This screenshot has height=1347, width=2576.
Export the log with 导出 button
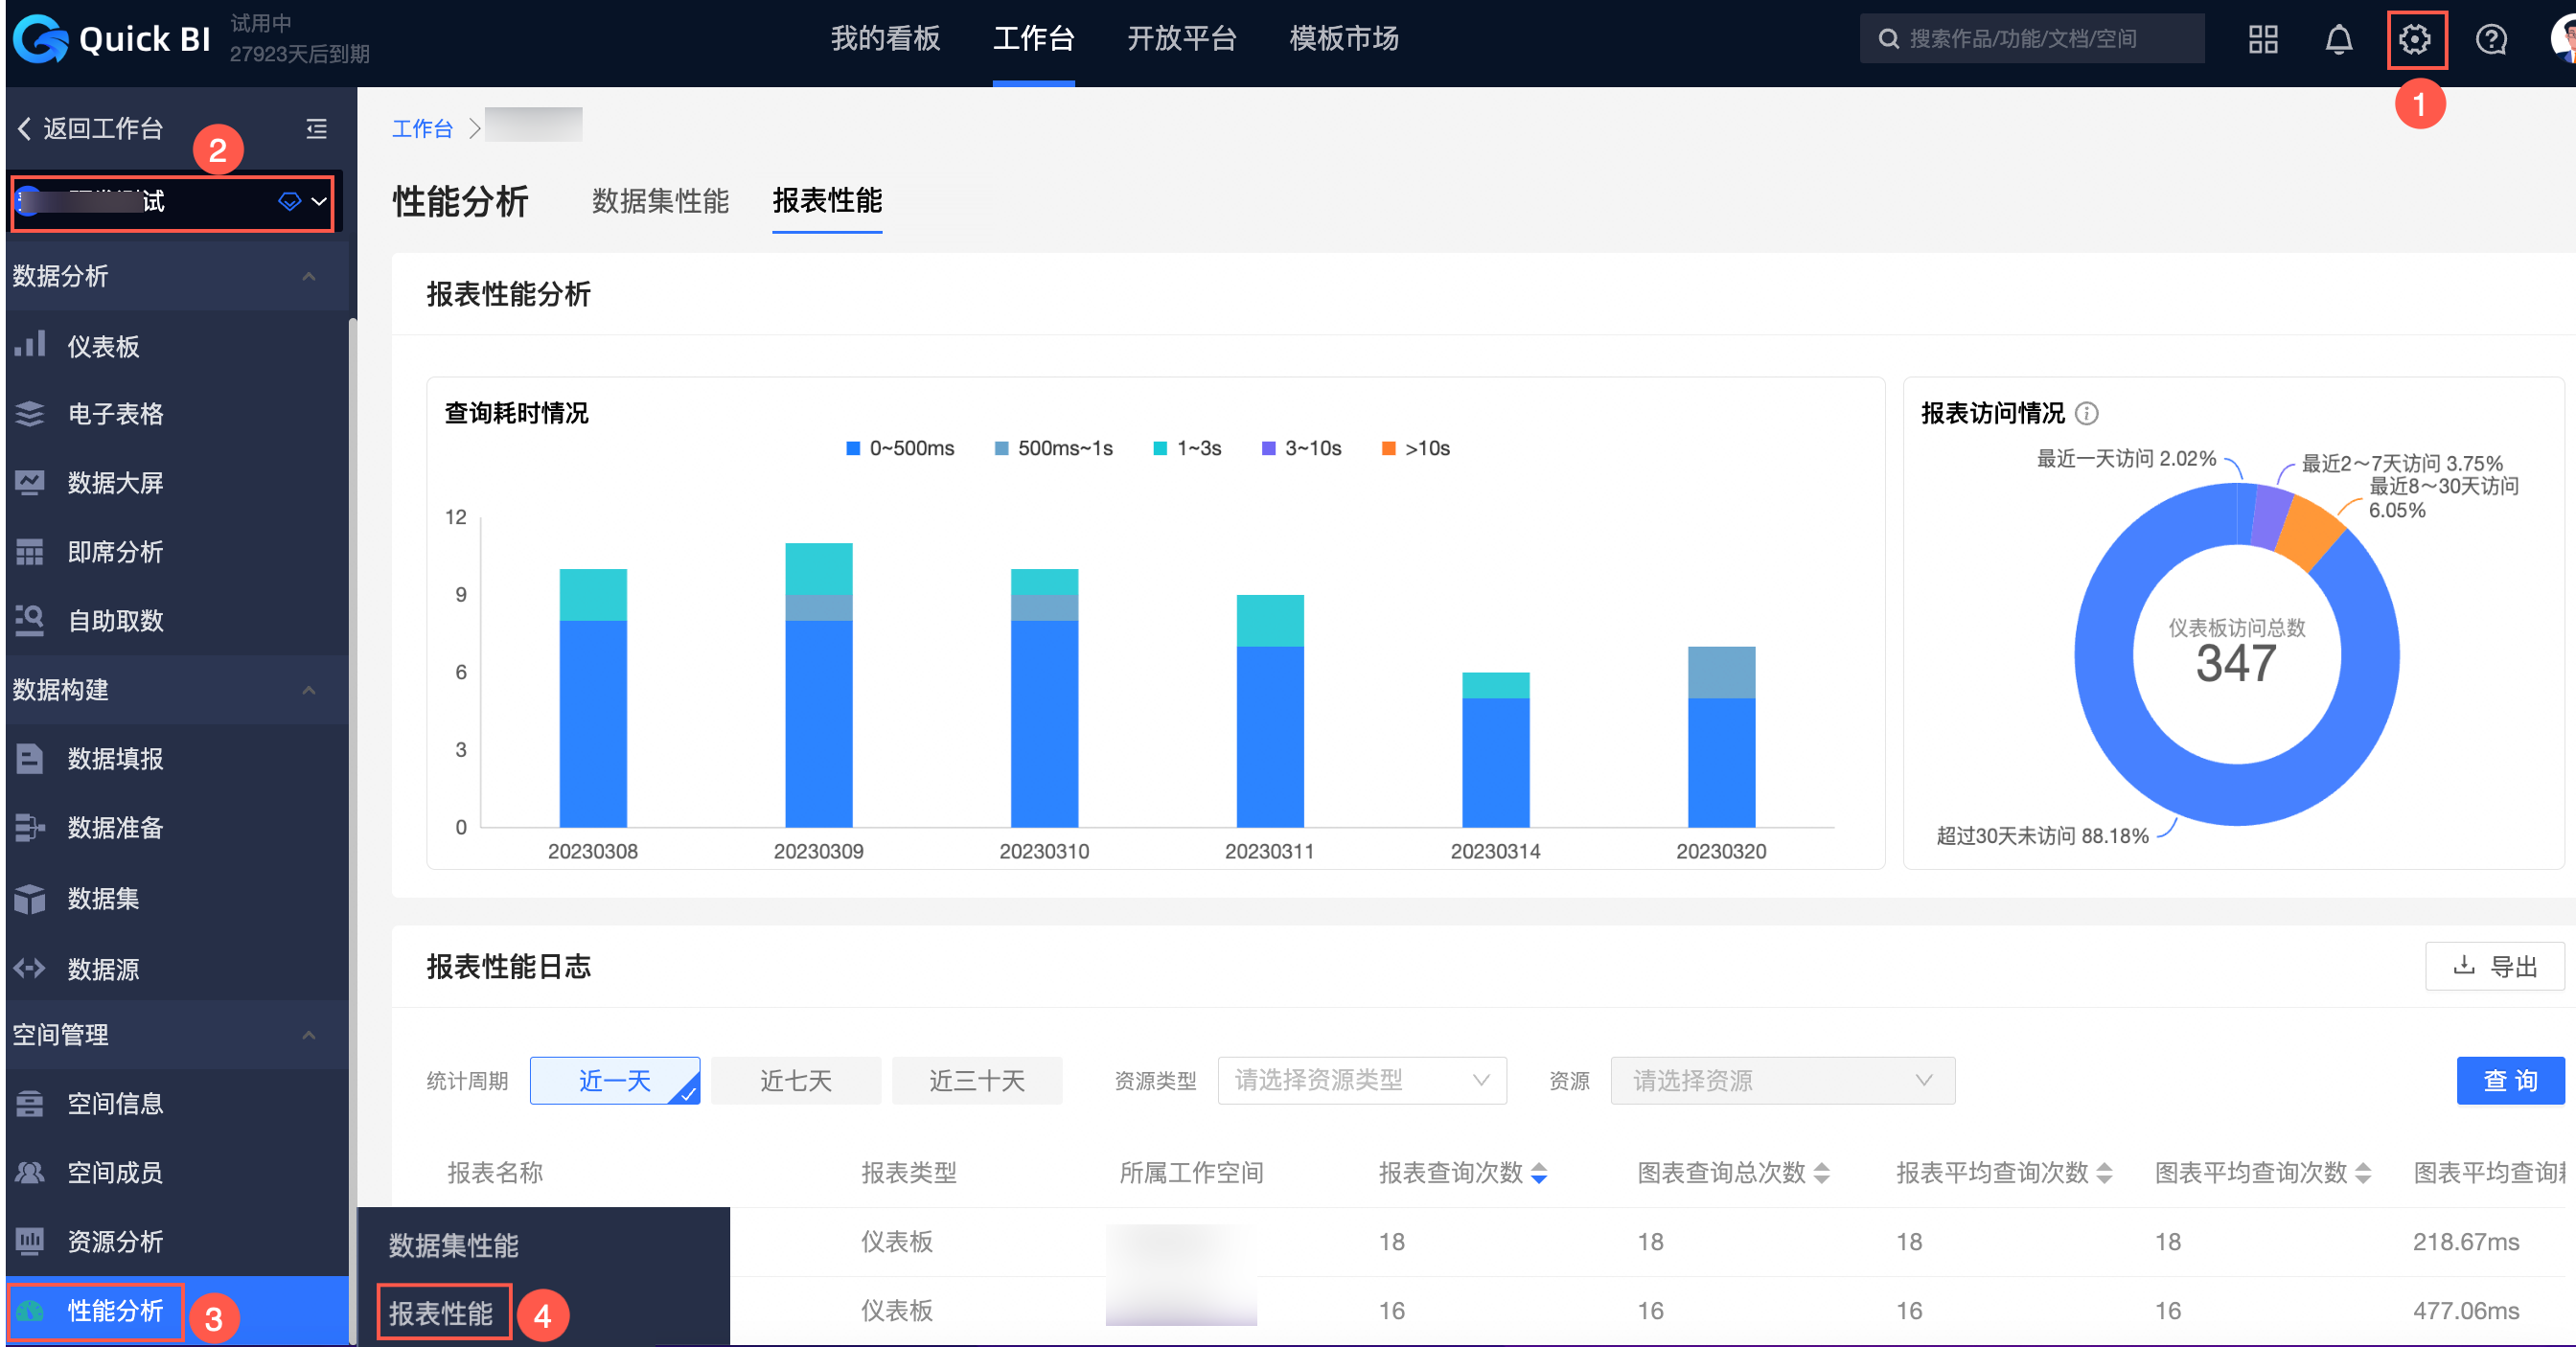(2495, 966)
